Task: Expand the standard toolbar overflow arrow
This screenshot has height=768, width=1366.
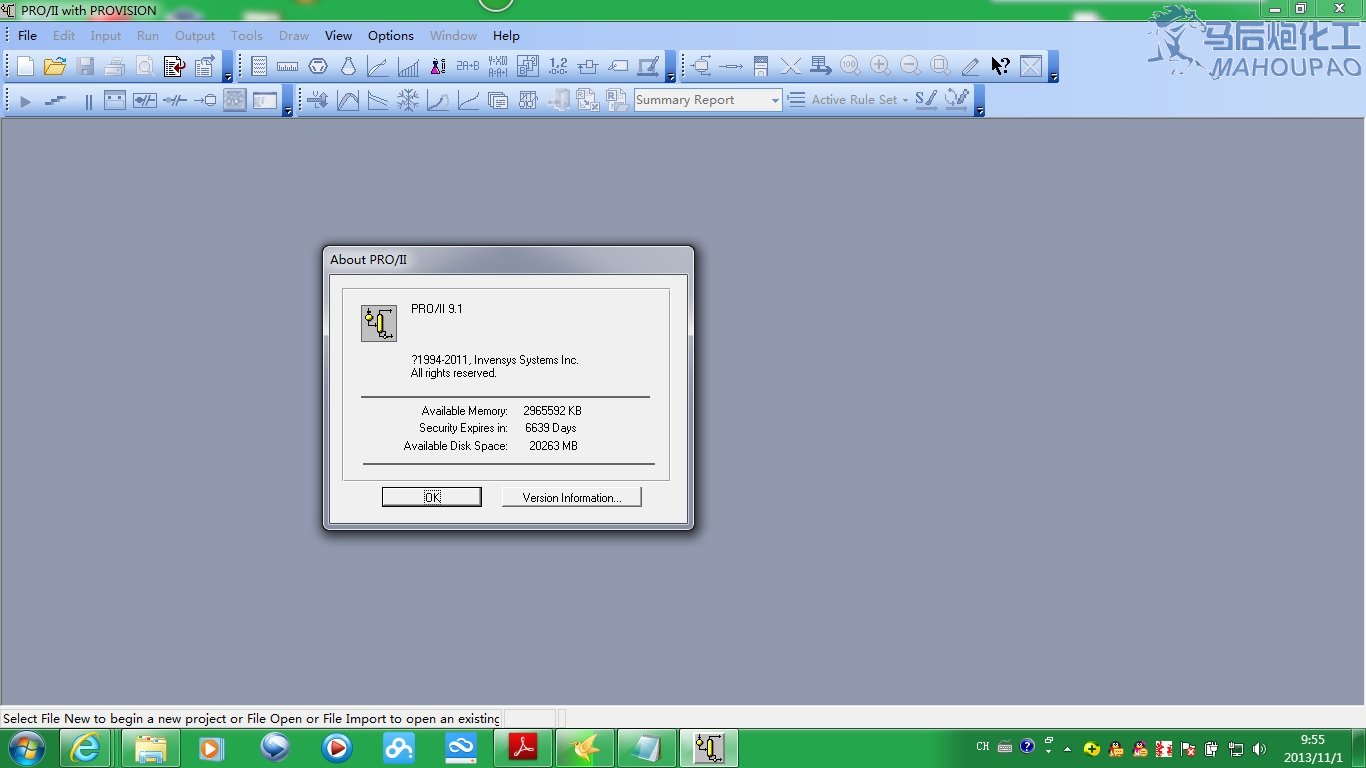Action: click(x=228, y=77)
